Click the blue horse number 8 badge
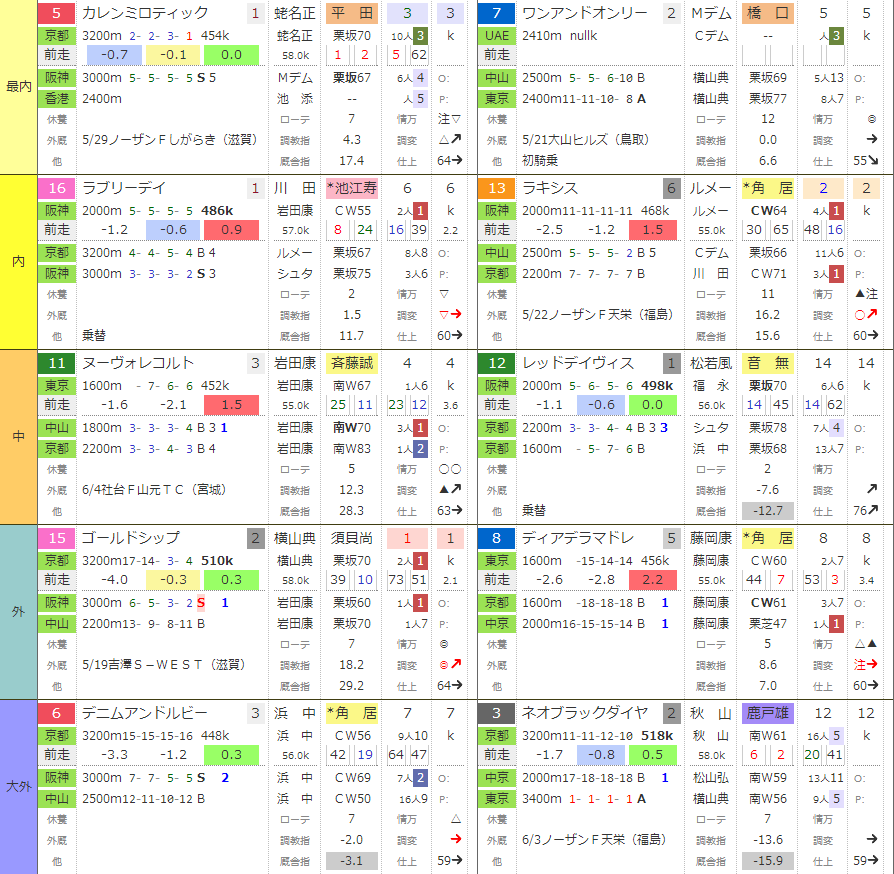This screenshot has width=894, height=874. tap(497, 538)
